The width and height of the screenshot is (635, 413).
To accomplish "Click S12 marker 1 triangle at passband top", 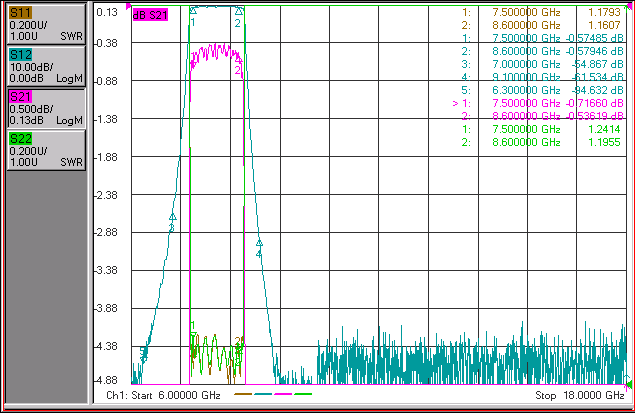I will point(193,11).
